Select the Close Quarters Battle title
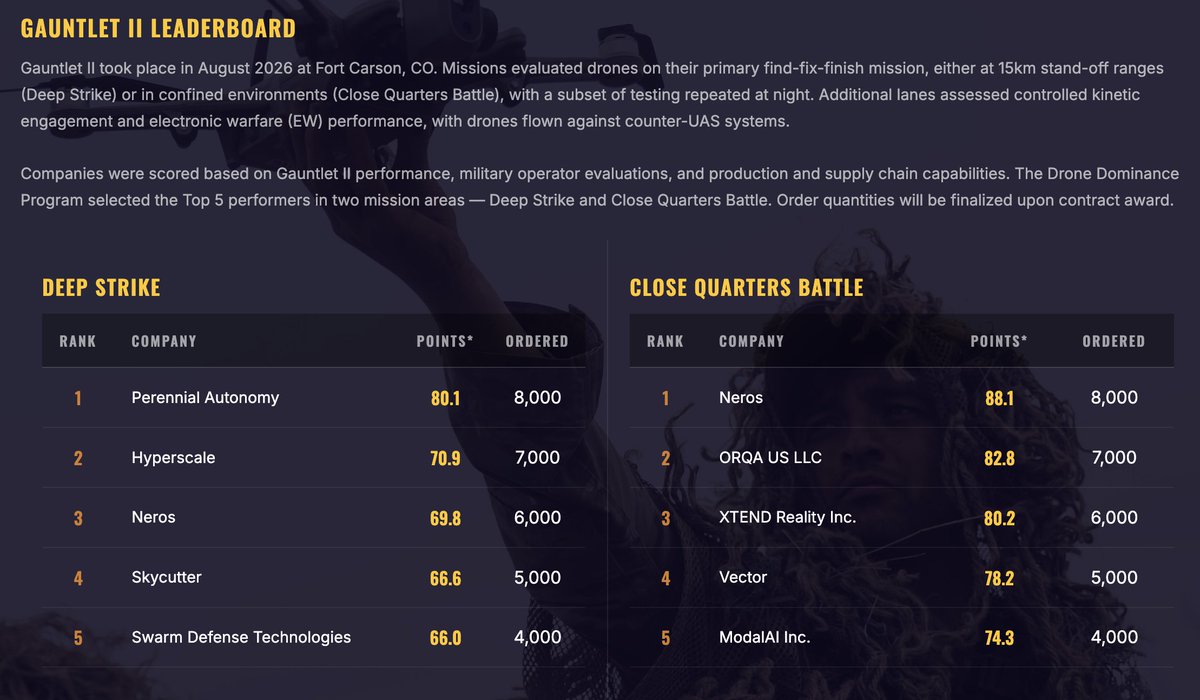1200x700 pixels. coord(746,288)
